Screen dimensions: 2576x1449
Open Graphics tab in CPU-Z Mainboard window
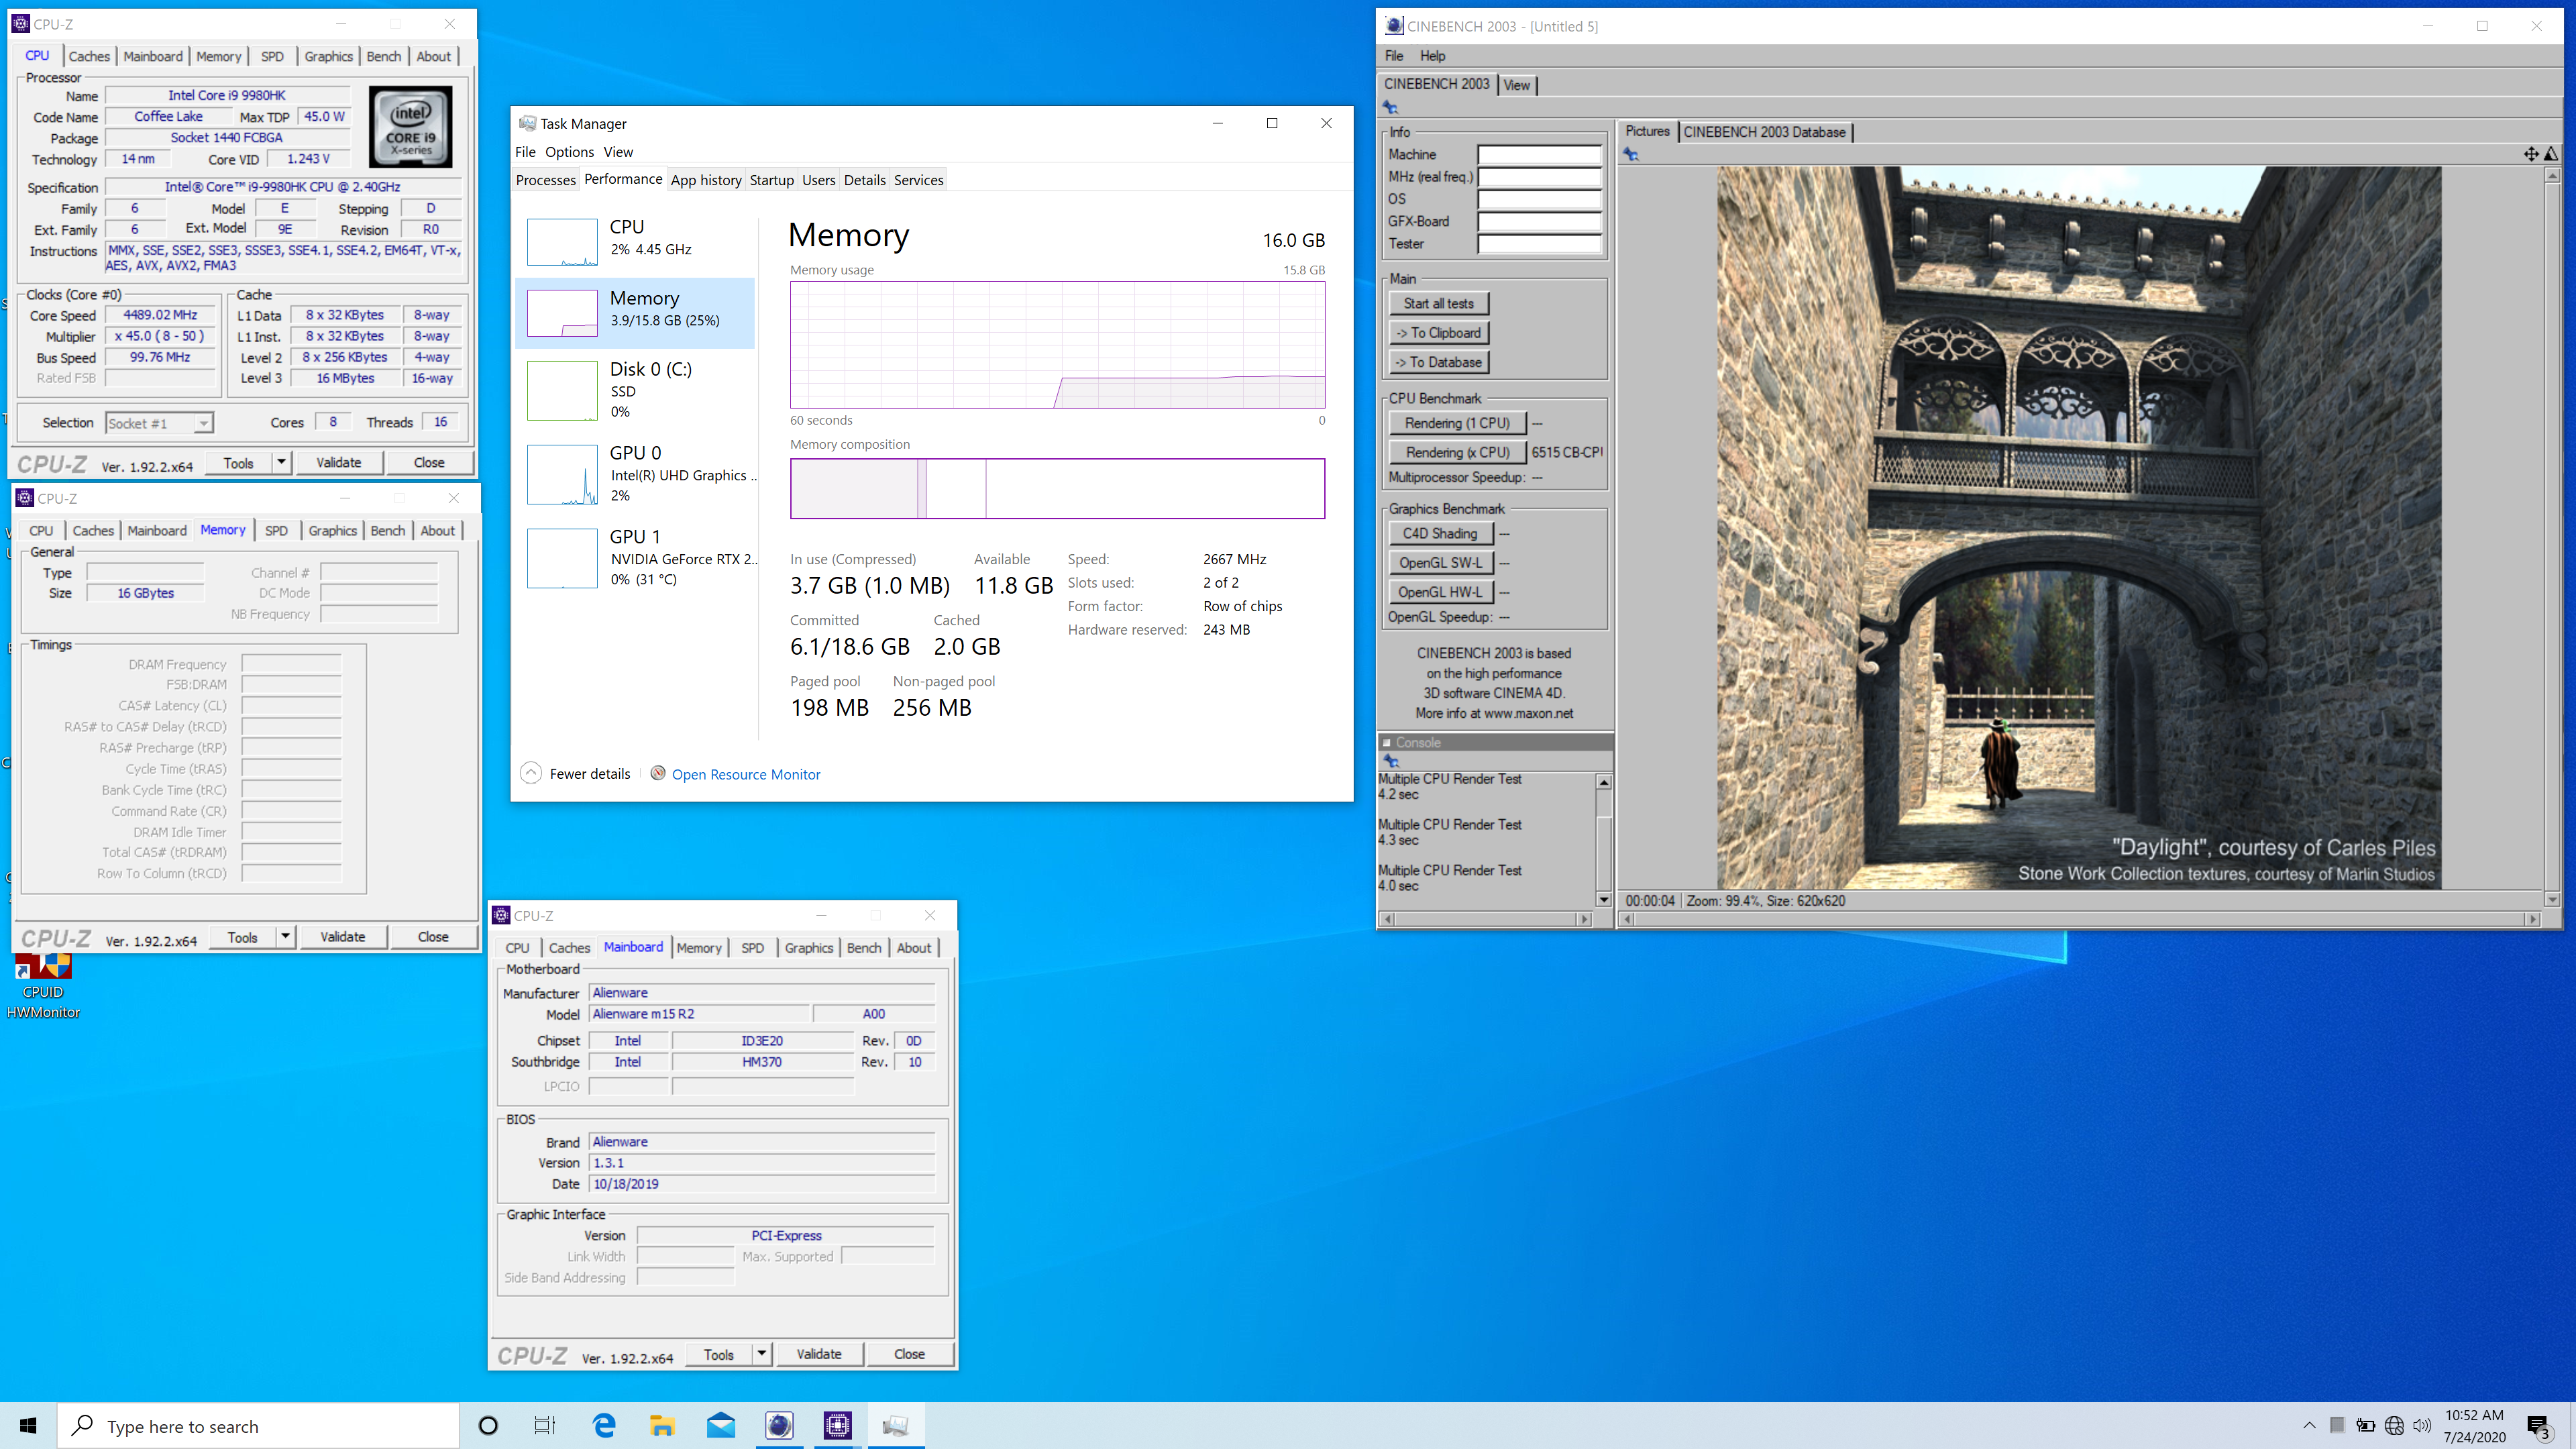[x=808, y=947]
